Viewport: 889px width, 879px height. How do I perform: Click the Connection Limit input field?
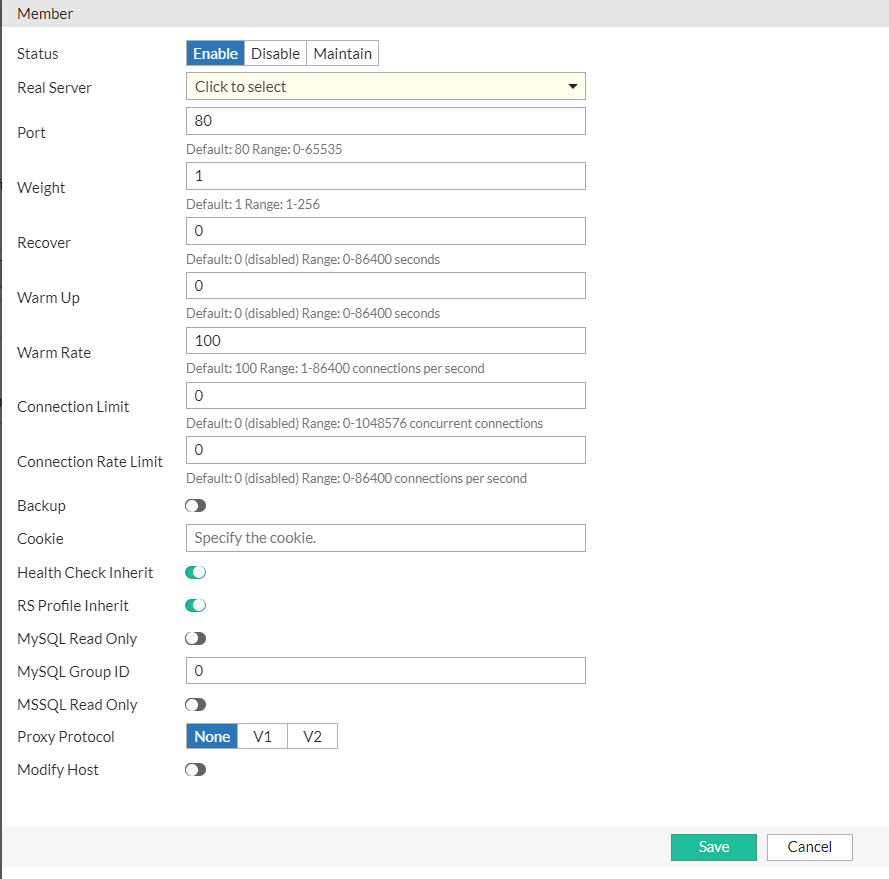[386, 395]
